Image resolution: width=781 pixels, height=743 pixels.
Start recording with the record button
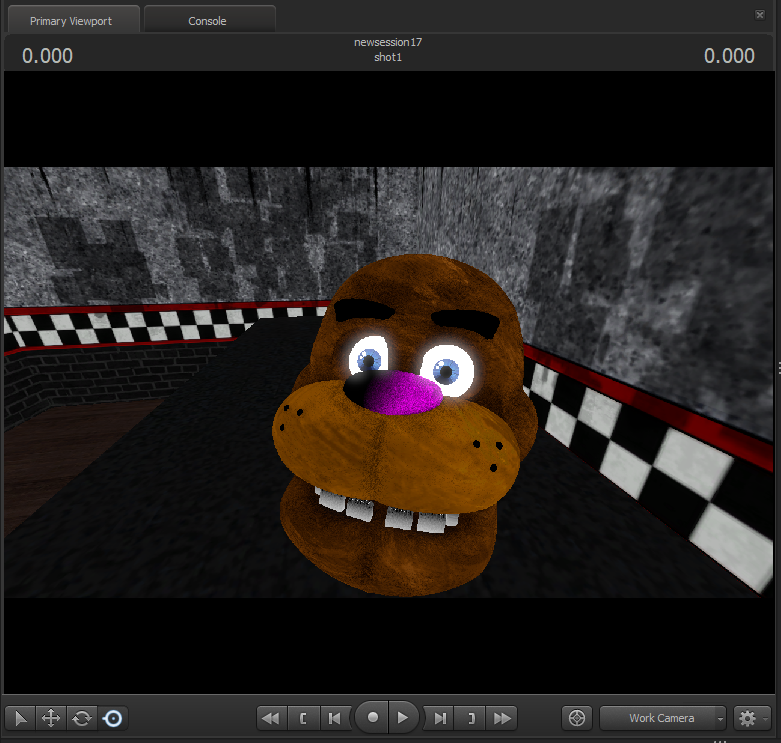[372, 718]
